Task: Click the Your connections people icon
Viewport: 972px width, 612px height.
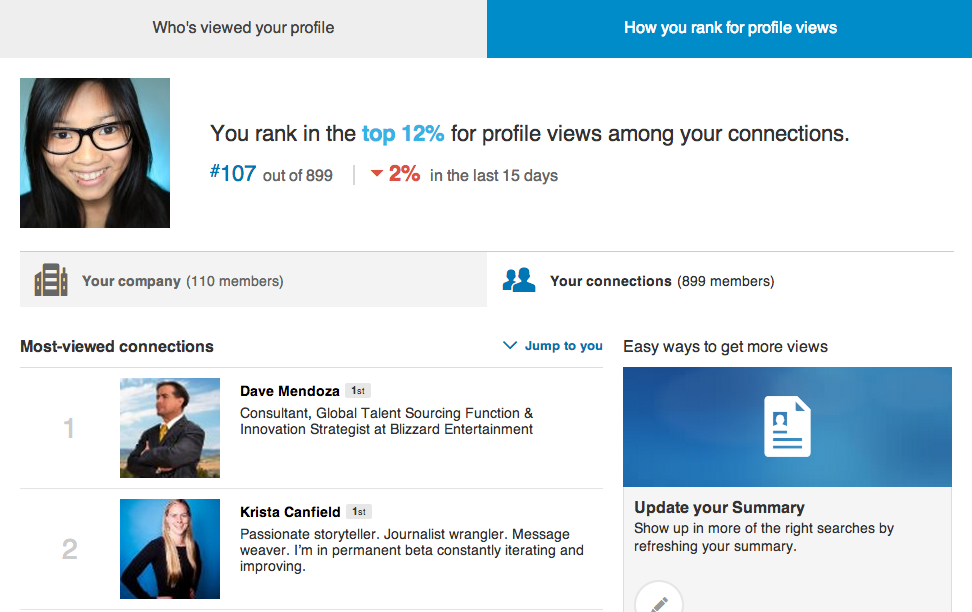Action: 519,280
